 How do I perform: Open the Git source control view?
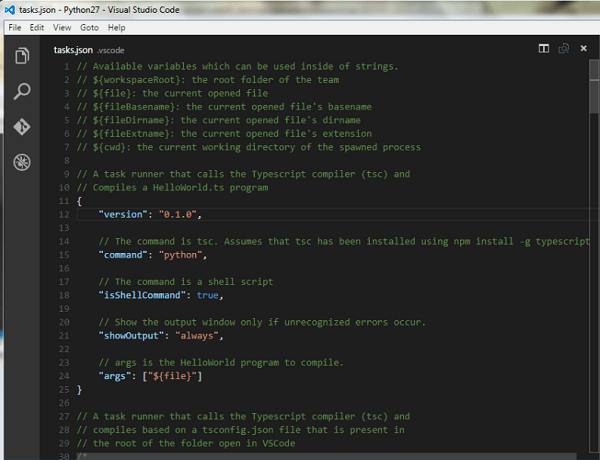tap(21, 127)
